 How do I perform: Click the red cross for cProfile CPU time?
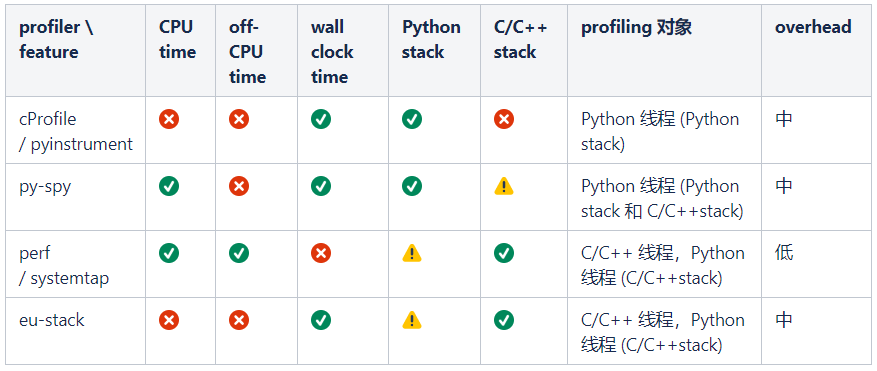coord(169,119)
